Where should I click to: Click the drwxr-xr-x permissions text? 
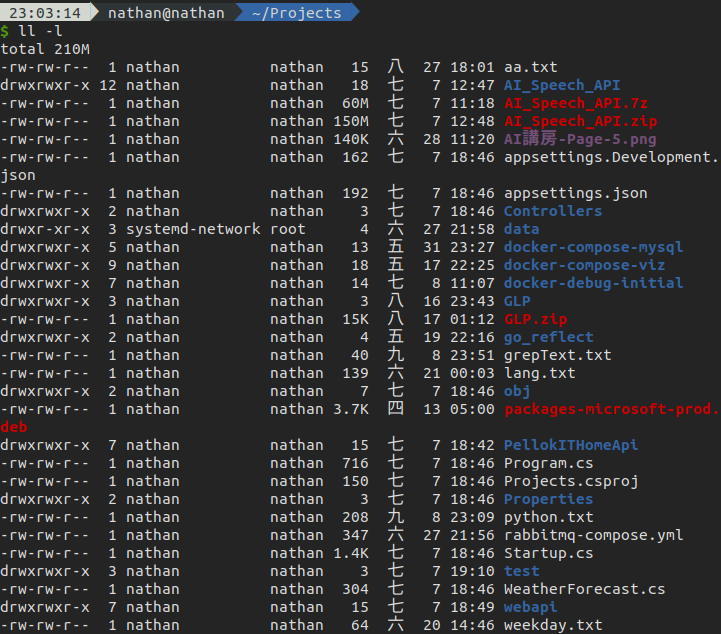pos(45,229)
